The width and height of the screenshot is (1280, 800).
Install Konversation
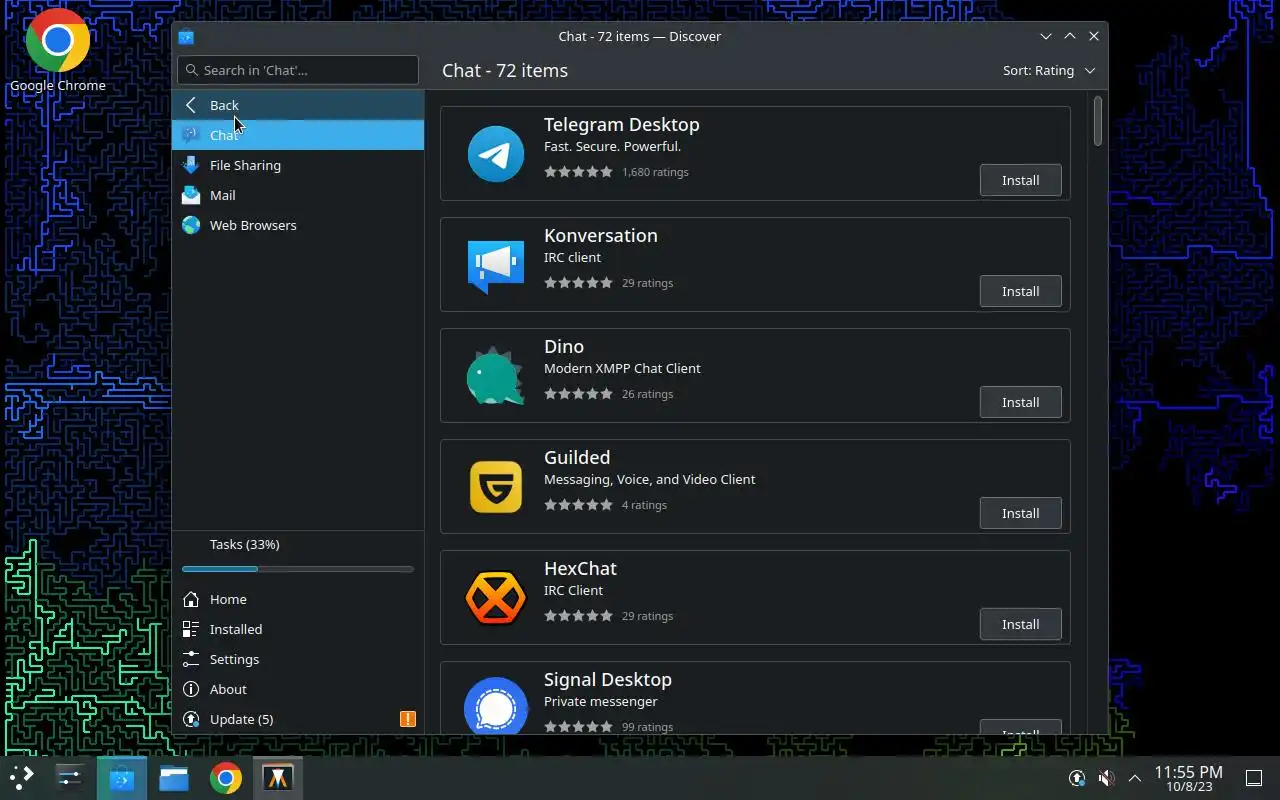pos(1020,291)
